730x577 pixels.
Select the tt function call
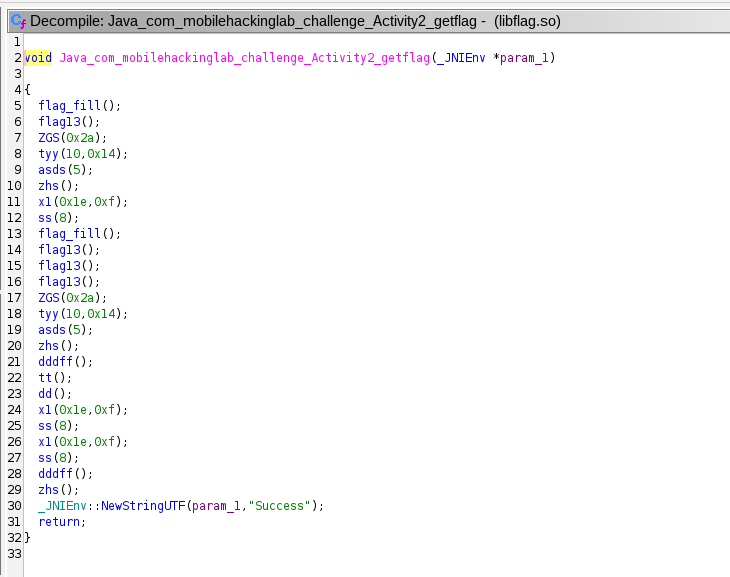[x=45, y=378]
